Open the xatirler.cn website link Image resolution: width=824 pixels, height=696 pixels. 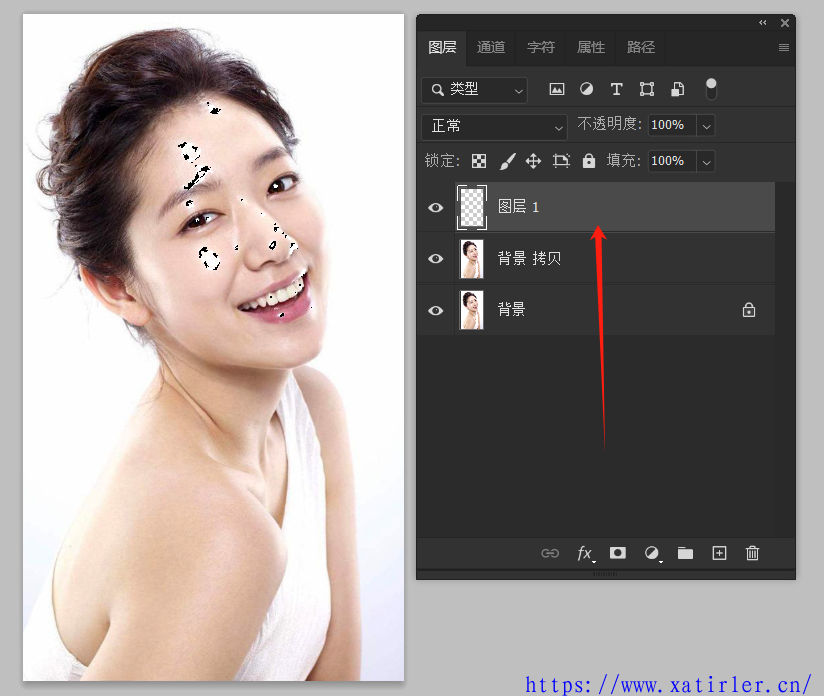[x=668, y=685]
